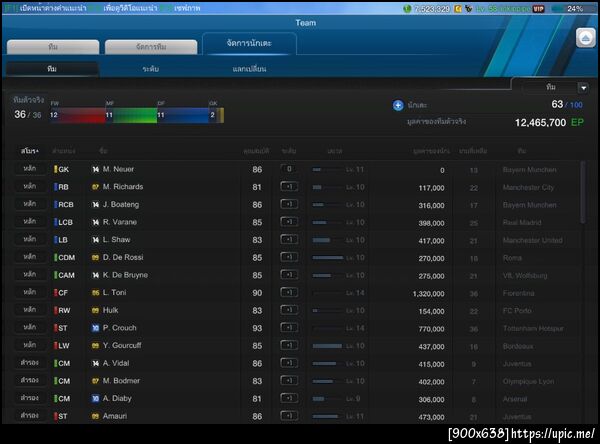600x444 pixels.
Task: Click the gold C cash icon
Action: [x=458, y=8]
